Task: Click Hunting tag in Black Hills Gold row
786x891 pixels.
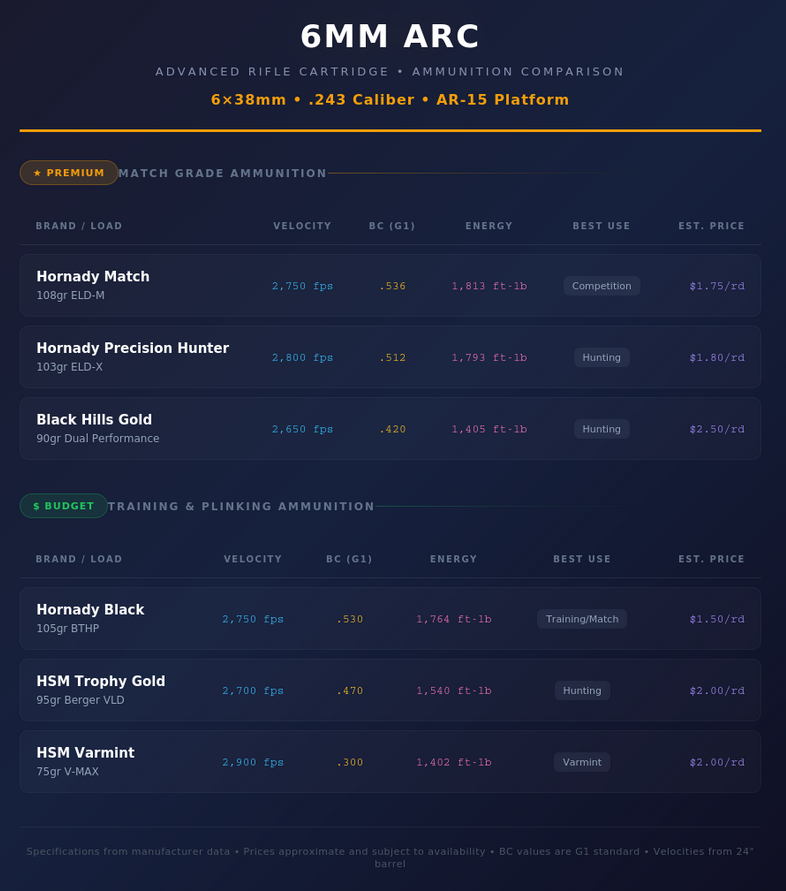Action: pyautogui.click(x=601, y=429)
